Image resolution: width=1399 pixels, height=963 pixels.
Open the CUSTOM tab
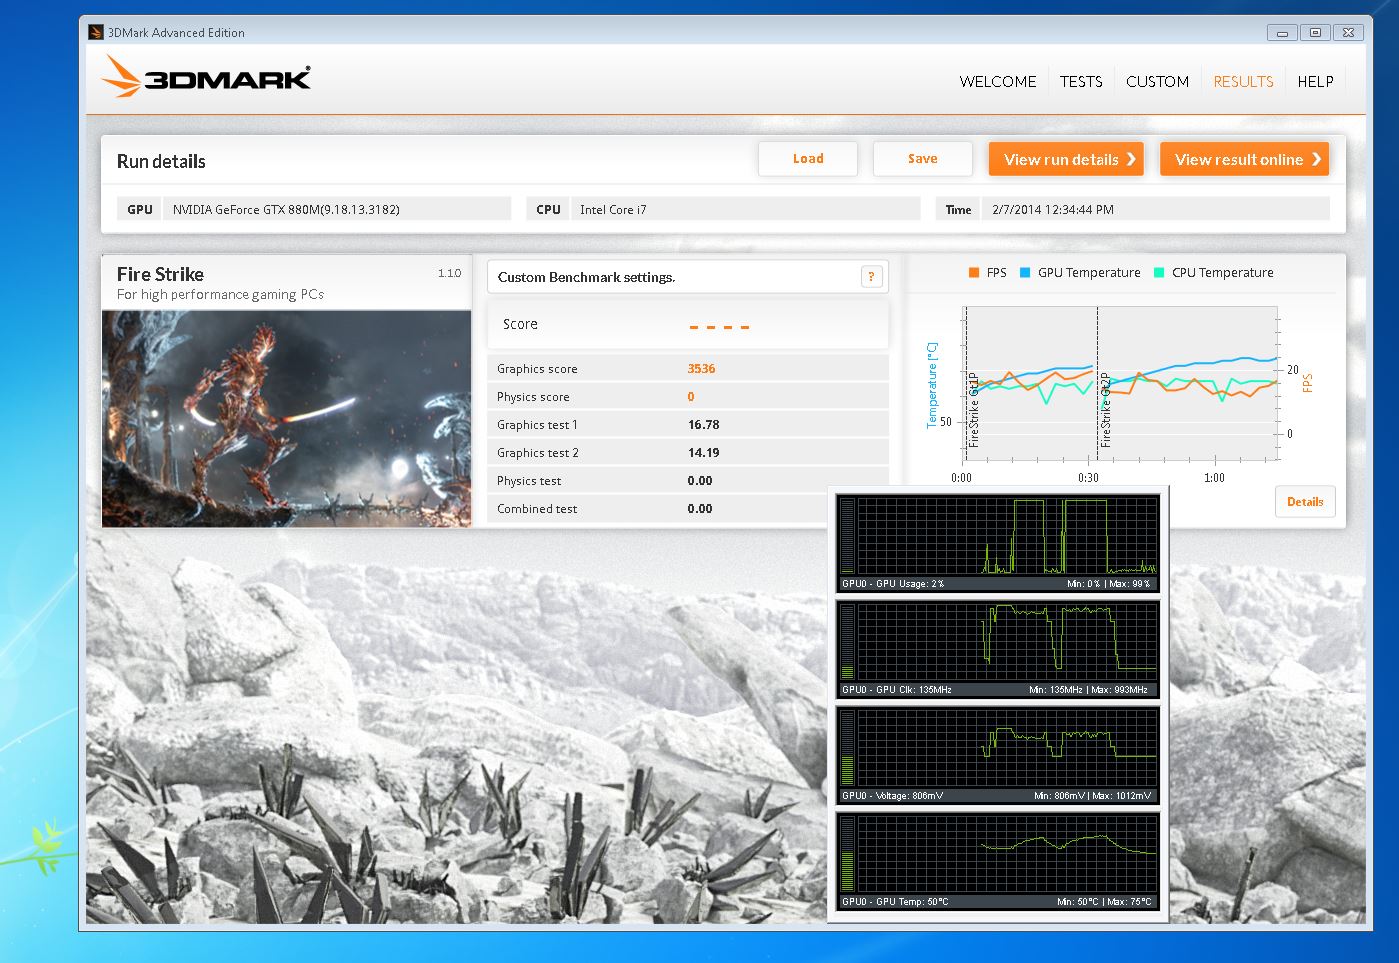click(1157, 82)
